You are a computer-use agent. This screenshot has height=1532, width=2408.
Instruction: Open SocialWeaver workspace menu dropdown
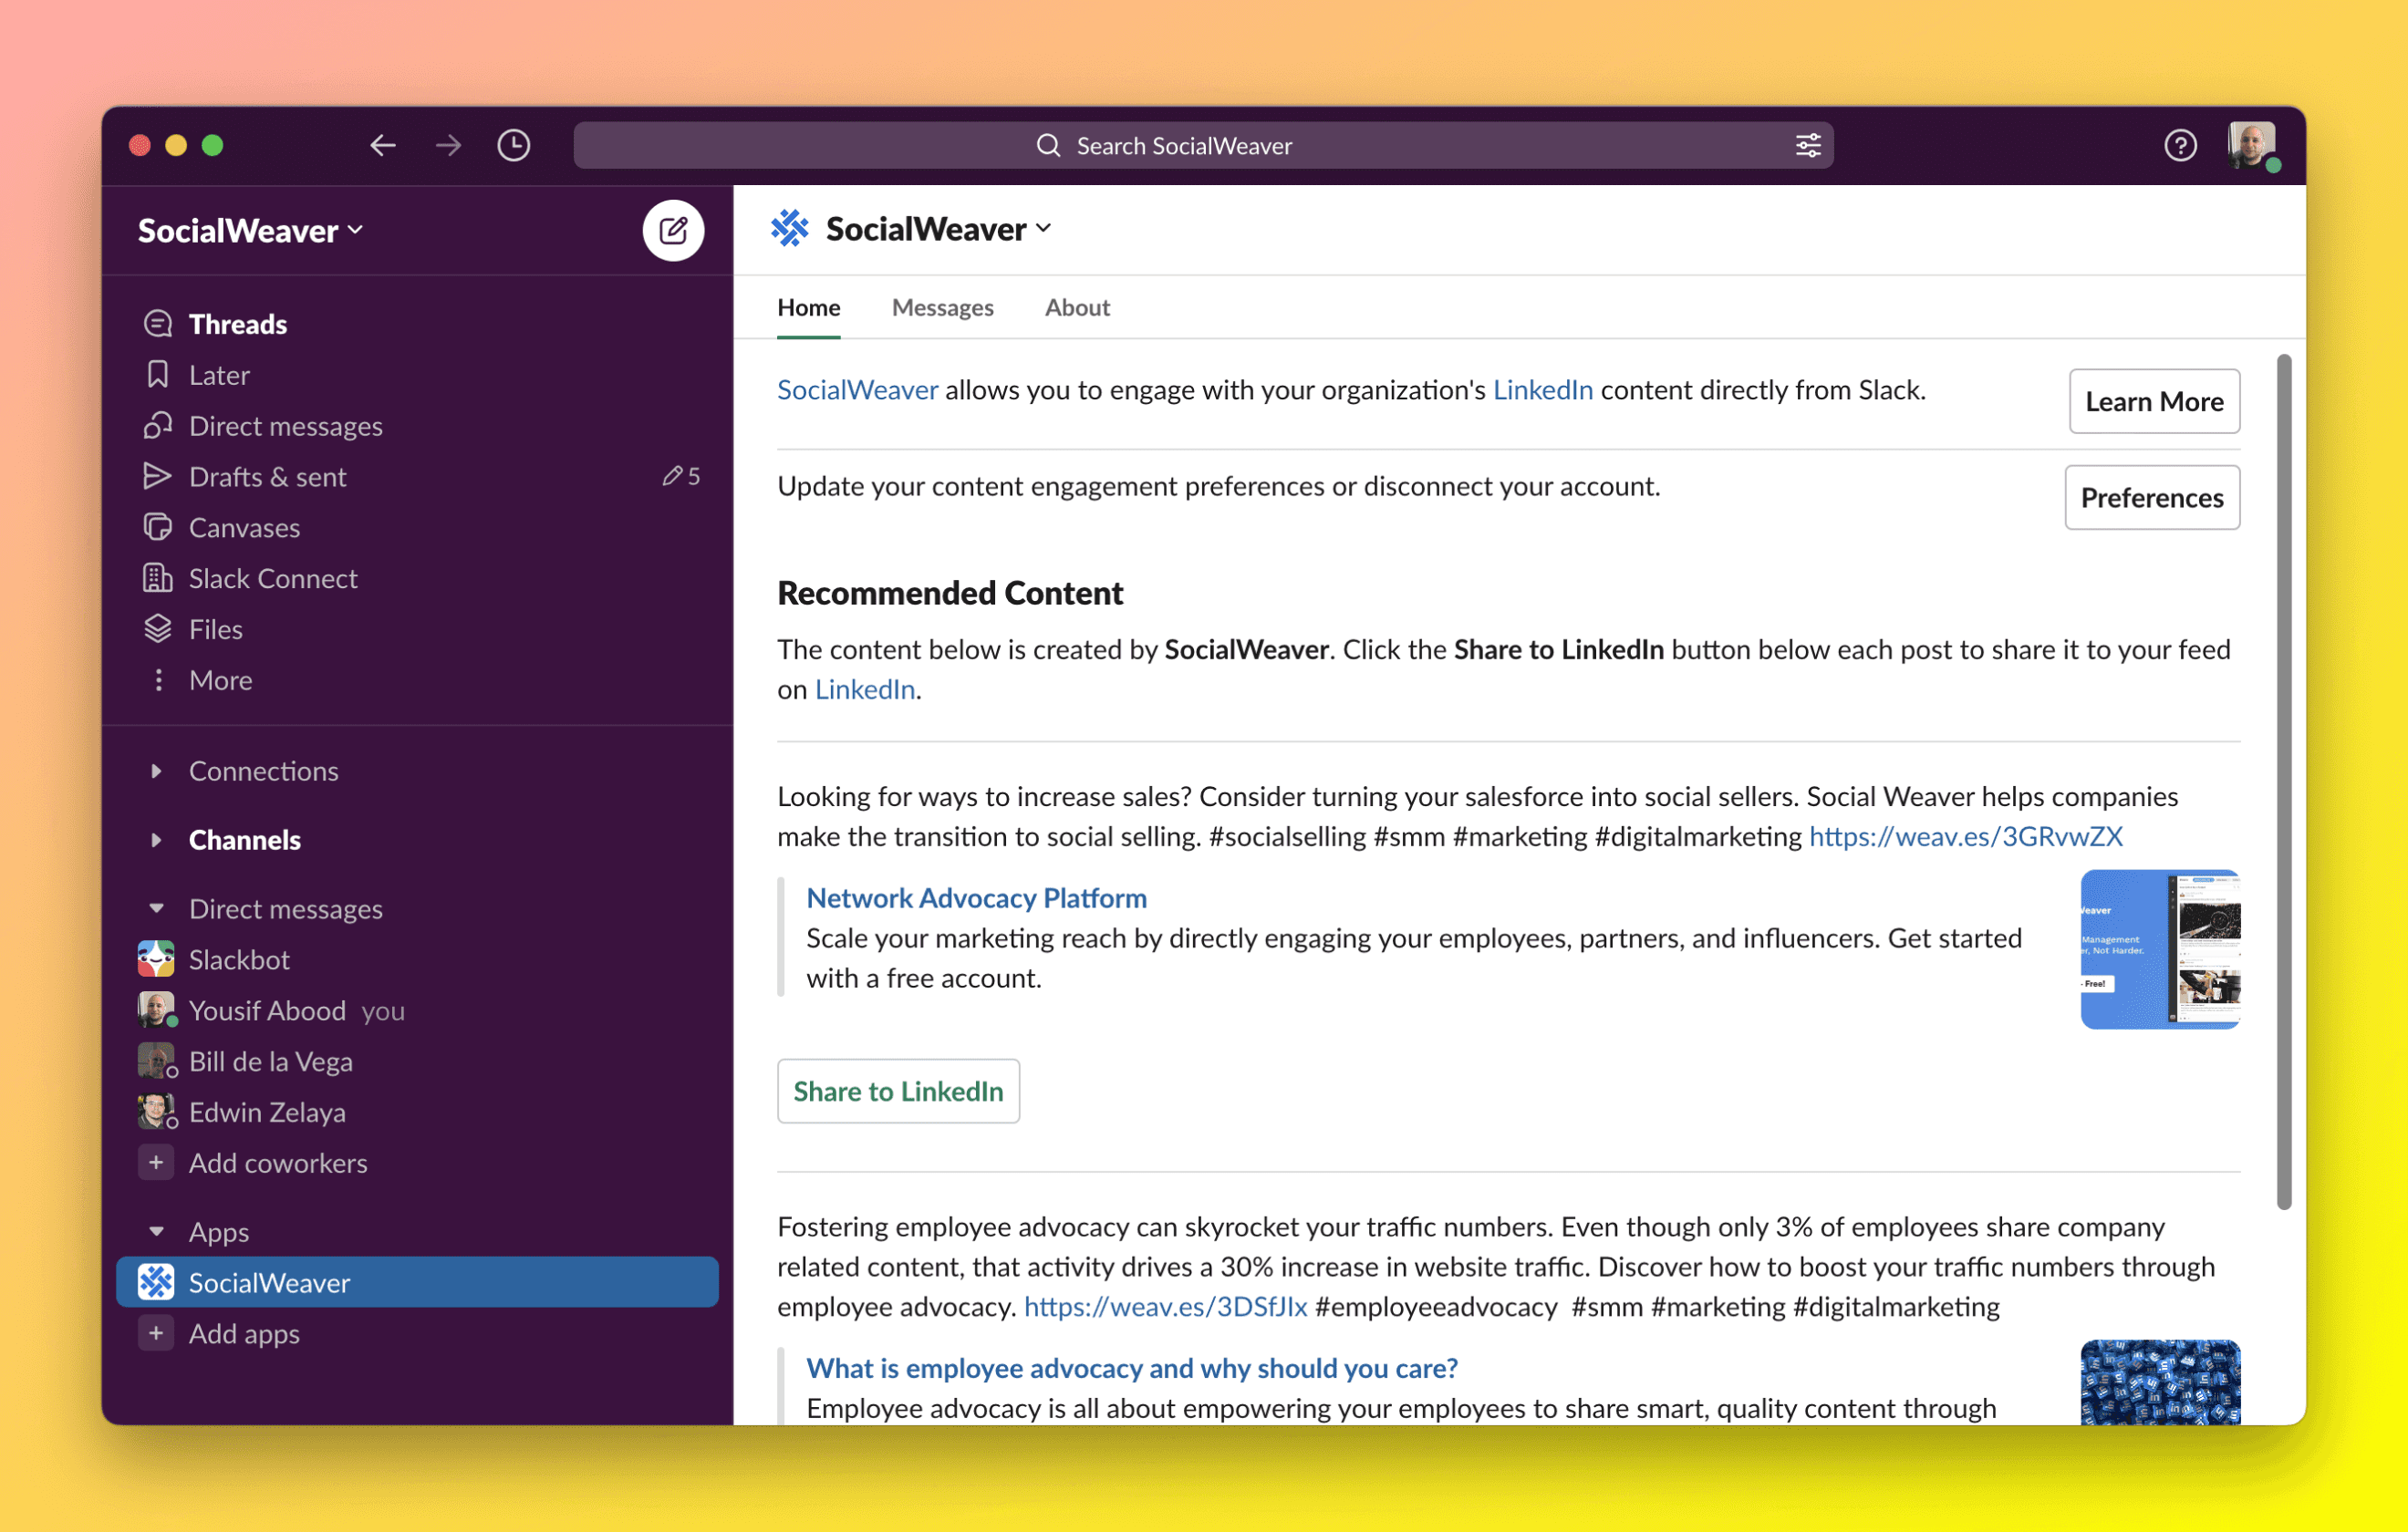(x=250, y=231)
